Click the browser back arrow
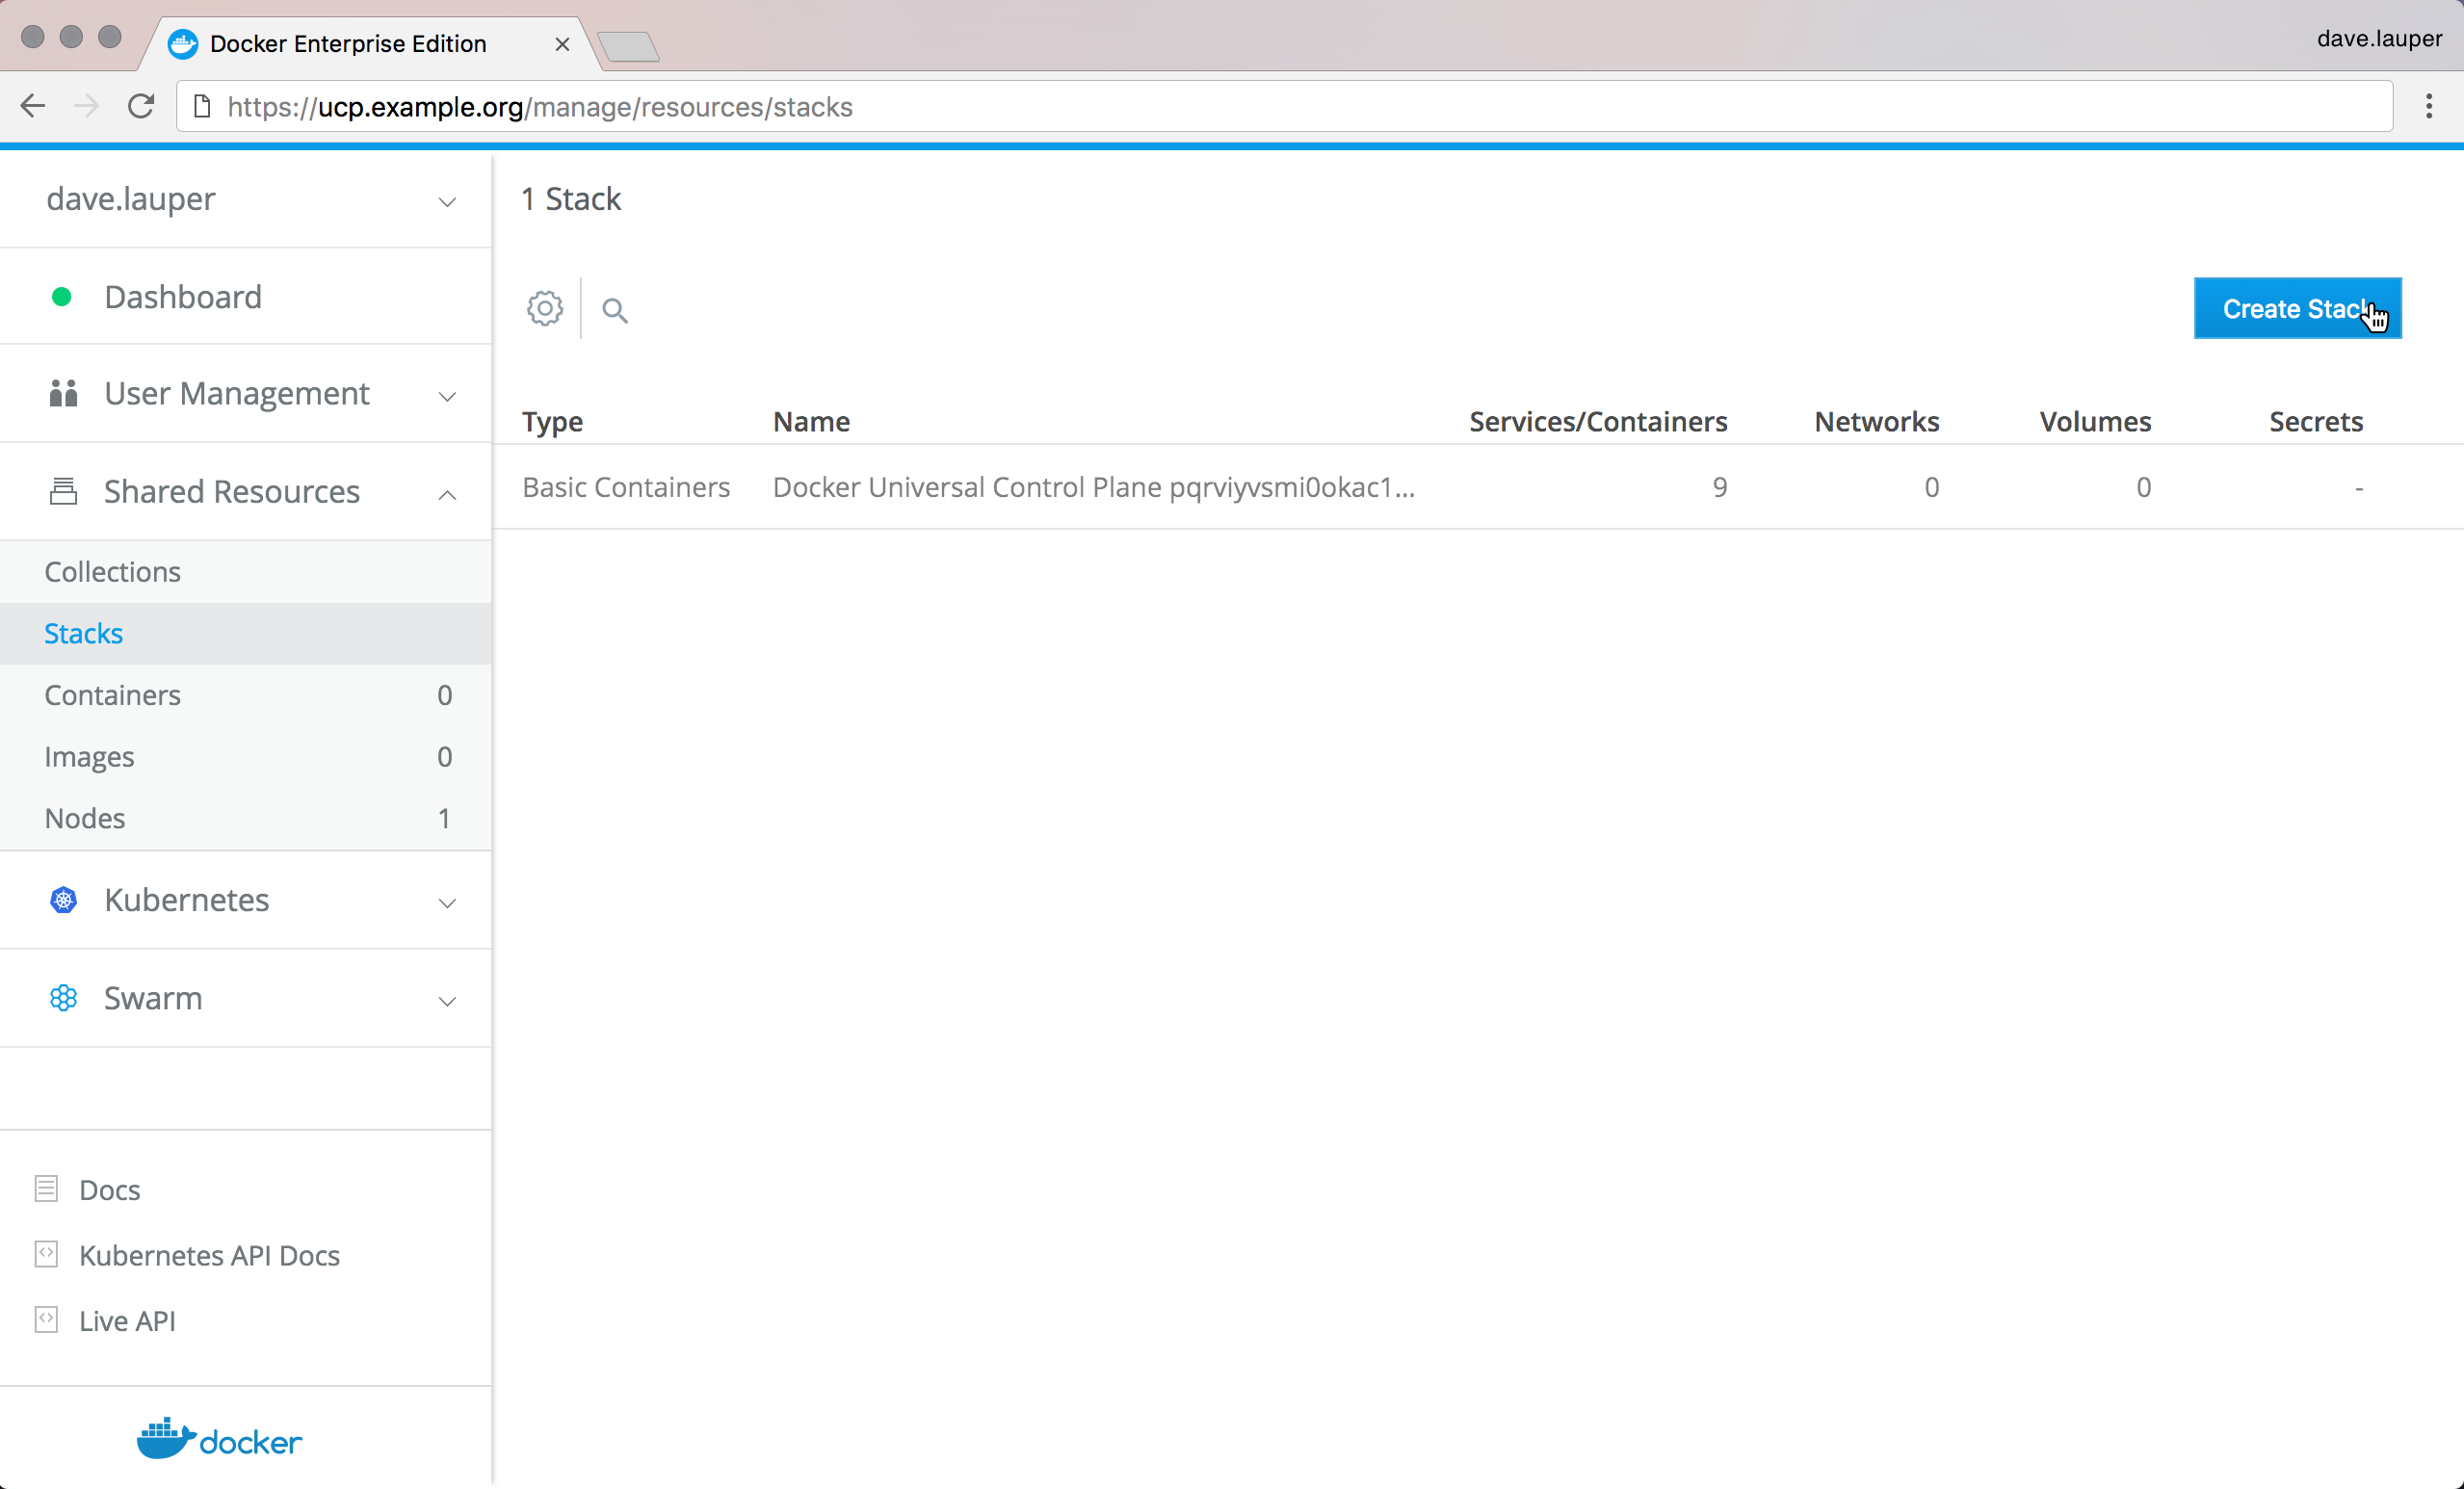The width and height of the screenshot is (2464, 1489). [x=33, y=106]
